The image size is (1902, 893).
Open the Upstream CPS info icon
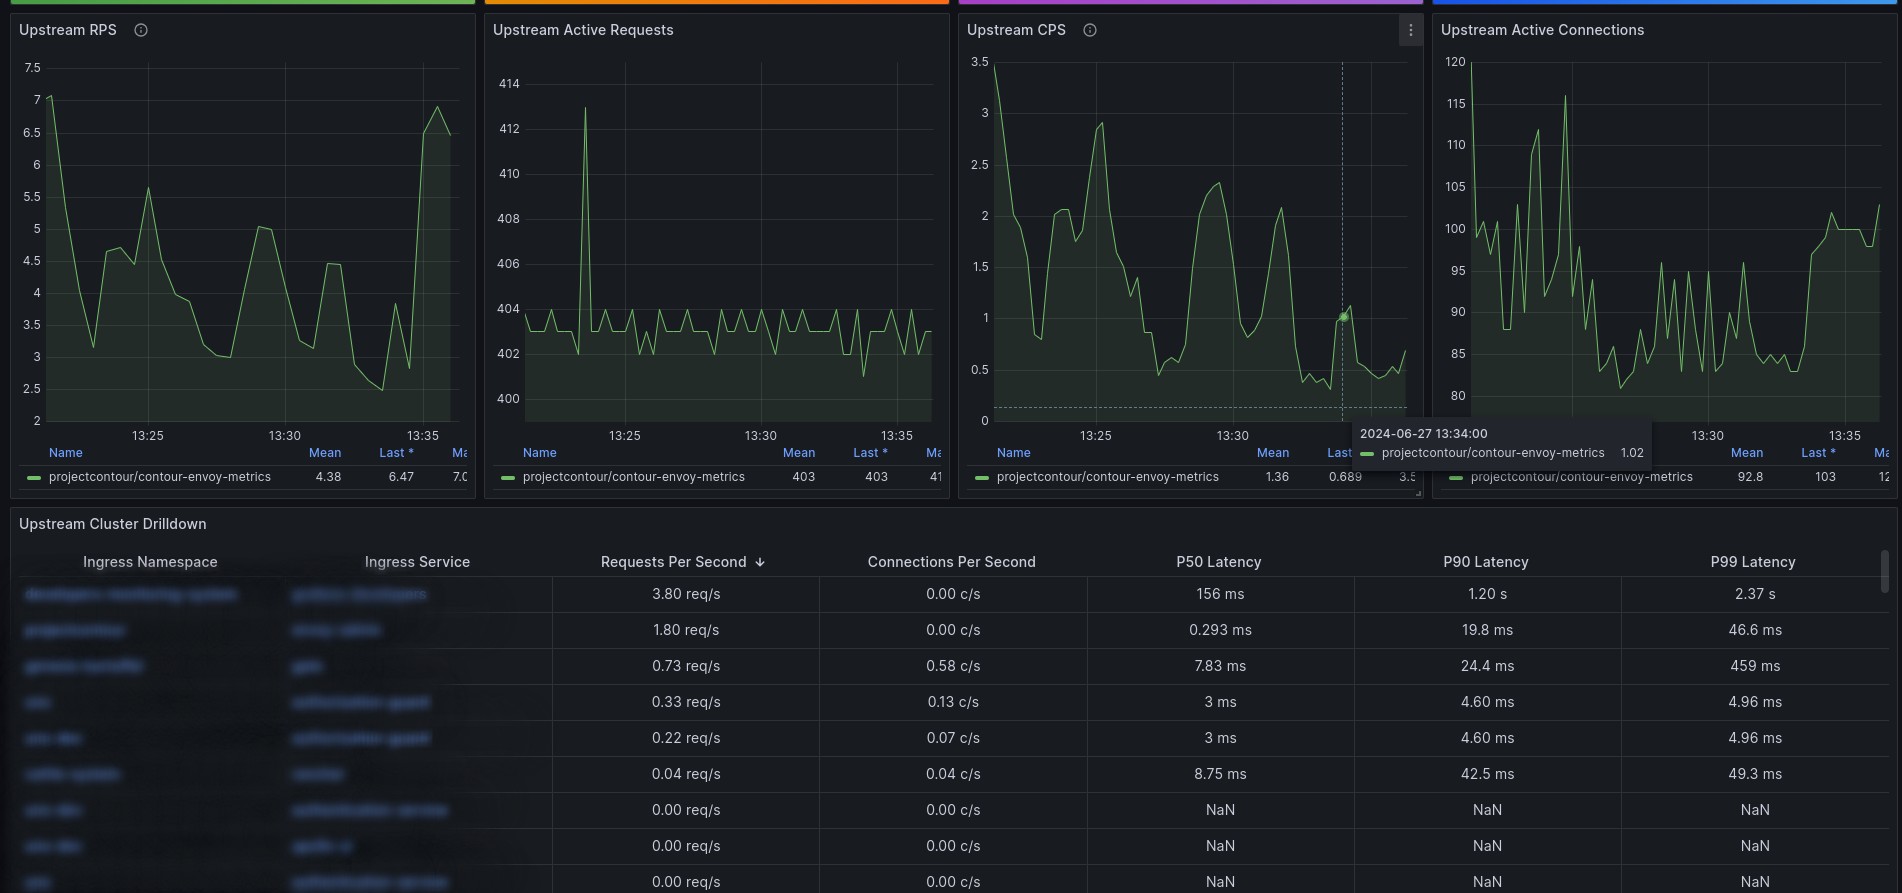point(1090,30)
